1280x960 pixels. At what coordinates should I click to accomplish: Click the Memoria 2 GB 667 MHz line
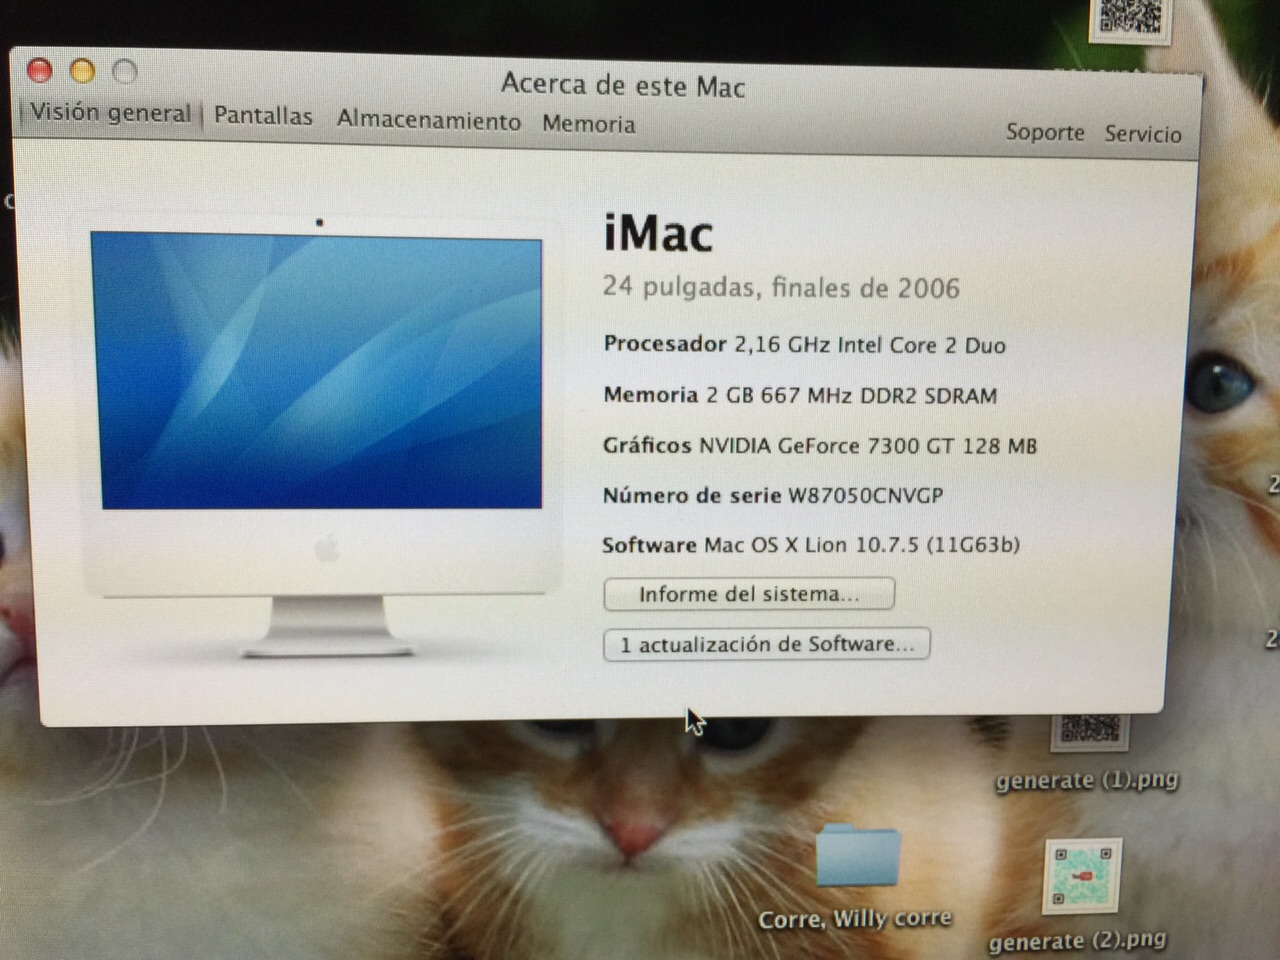(800, 395)
